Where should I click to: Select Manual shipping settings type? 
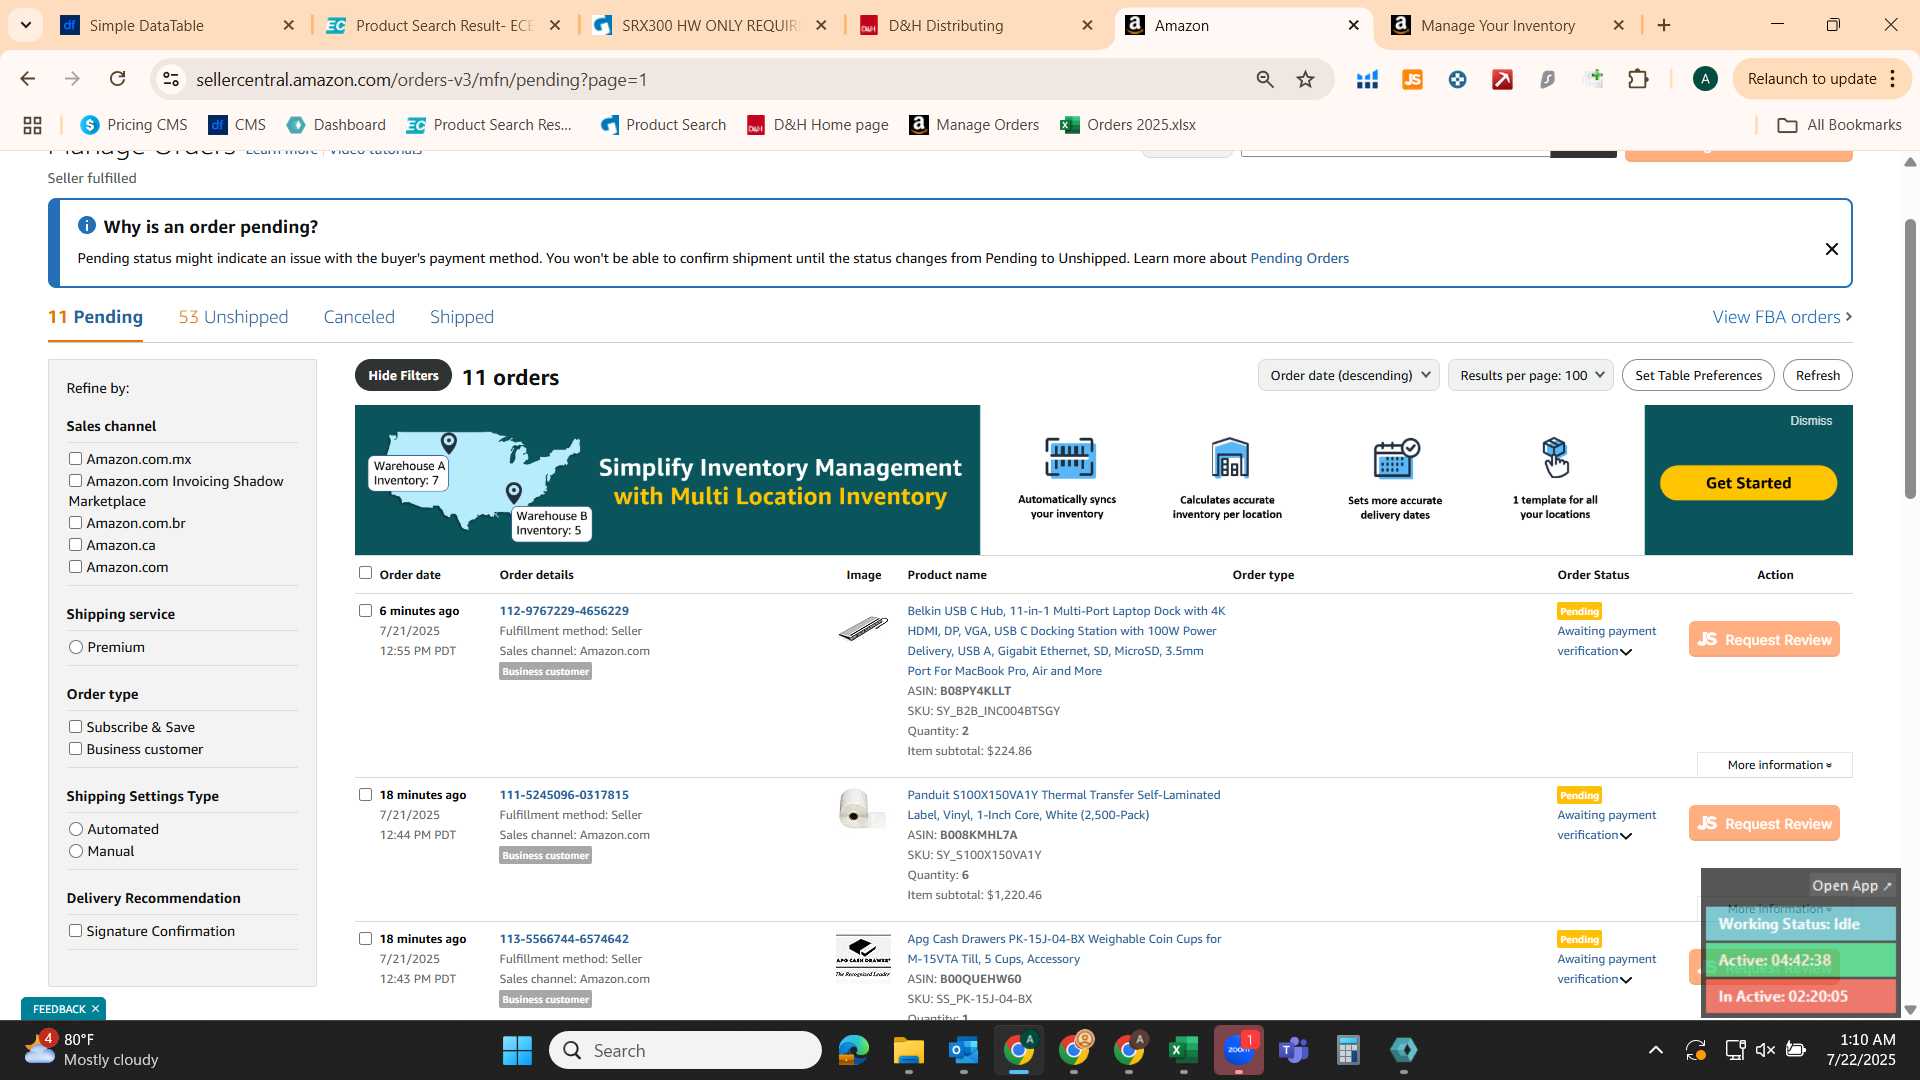tap(75, 851)
